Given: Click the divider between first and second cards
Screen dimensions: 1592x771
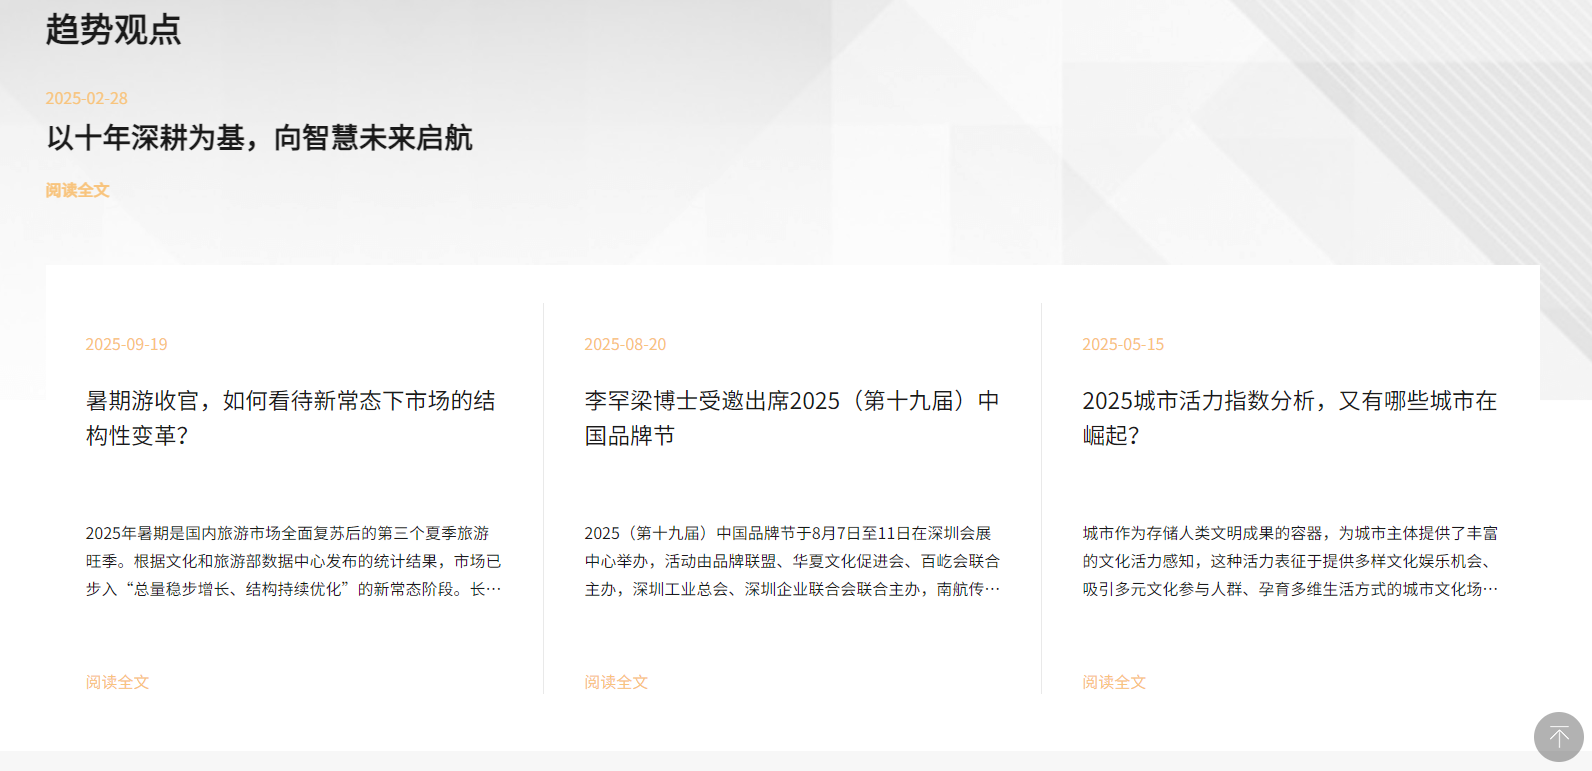Looking at the screenshot, I should [x=543, y=498].
